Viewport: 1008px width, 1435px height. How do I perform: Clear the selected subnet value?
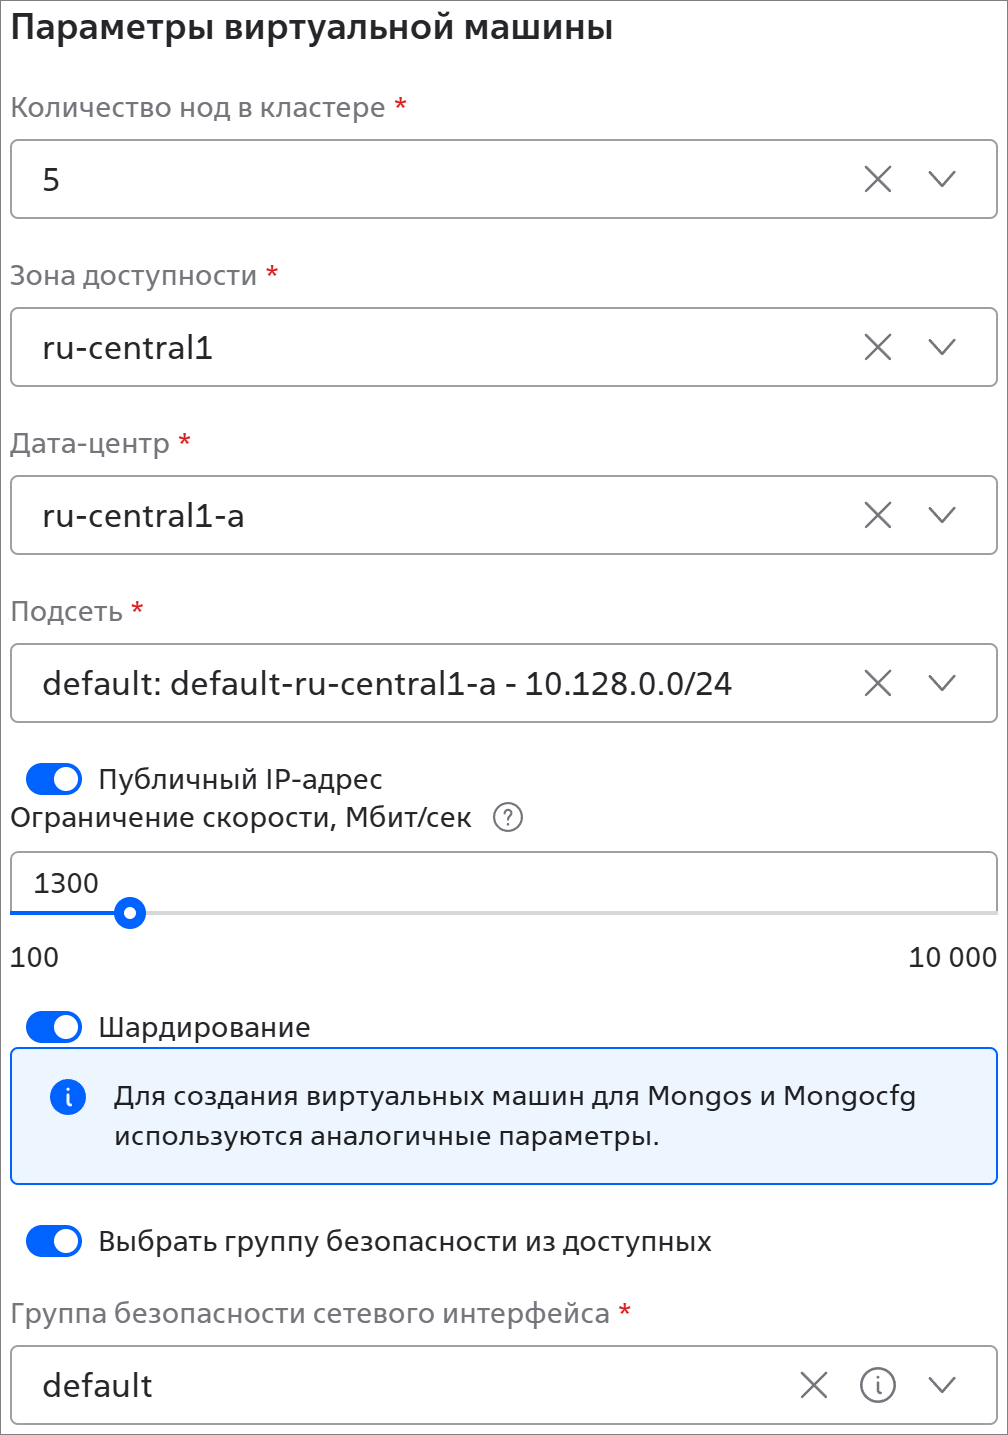coord(877,683)
